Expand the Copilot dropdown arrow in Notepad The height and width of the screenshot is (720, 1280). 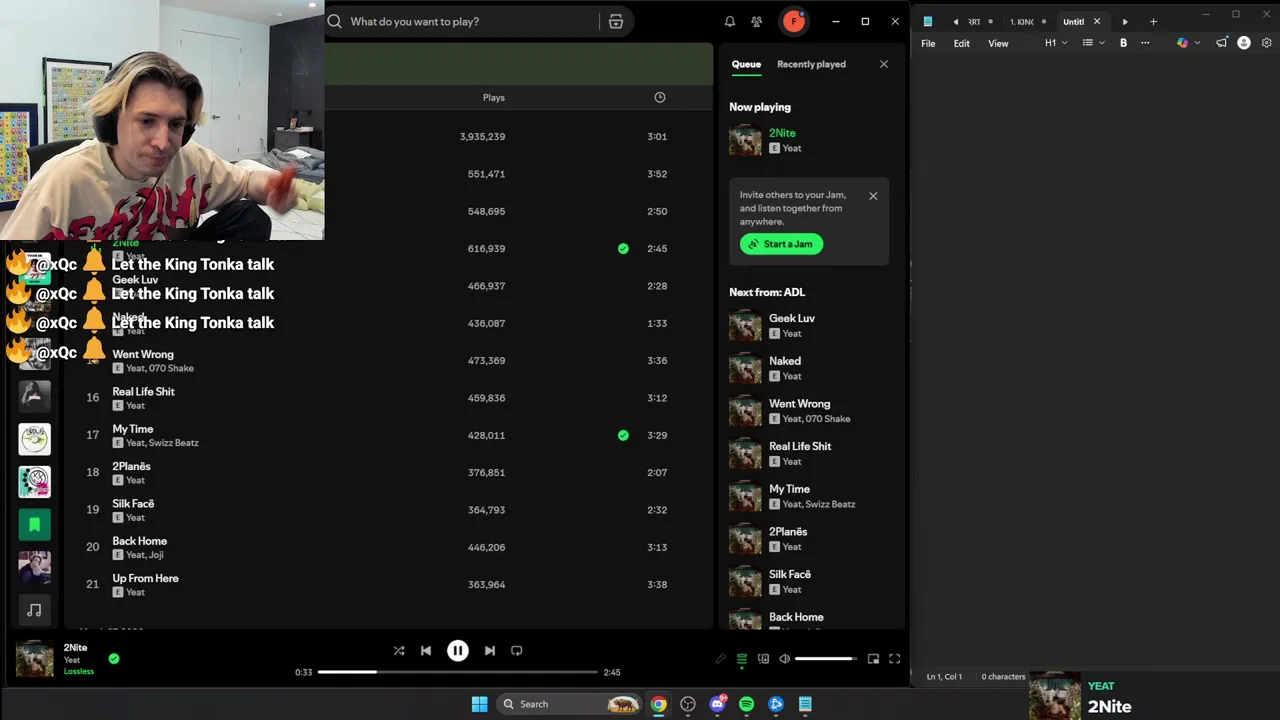[x=1196, y=43]
